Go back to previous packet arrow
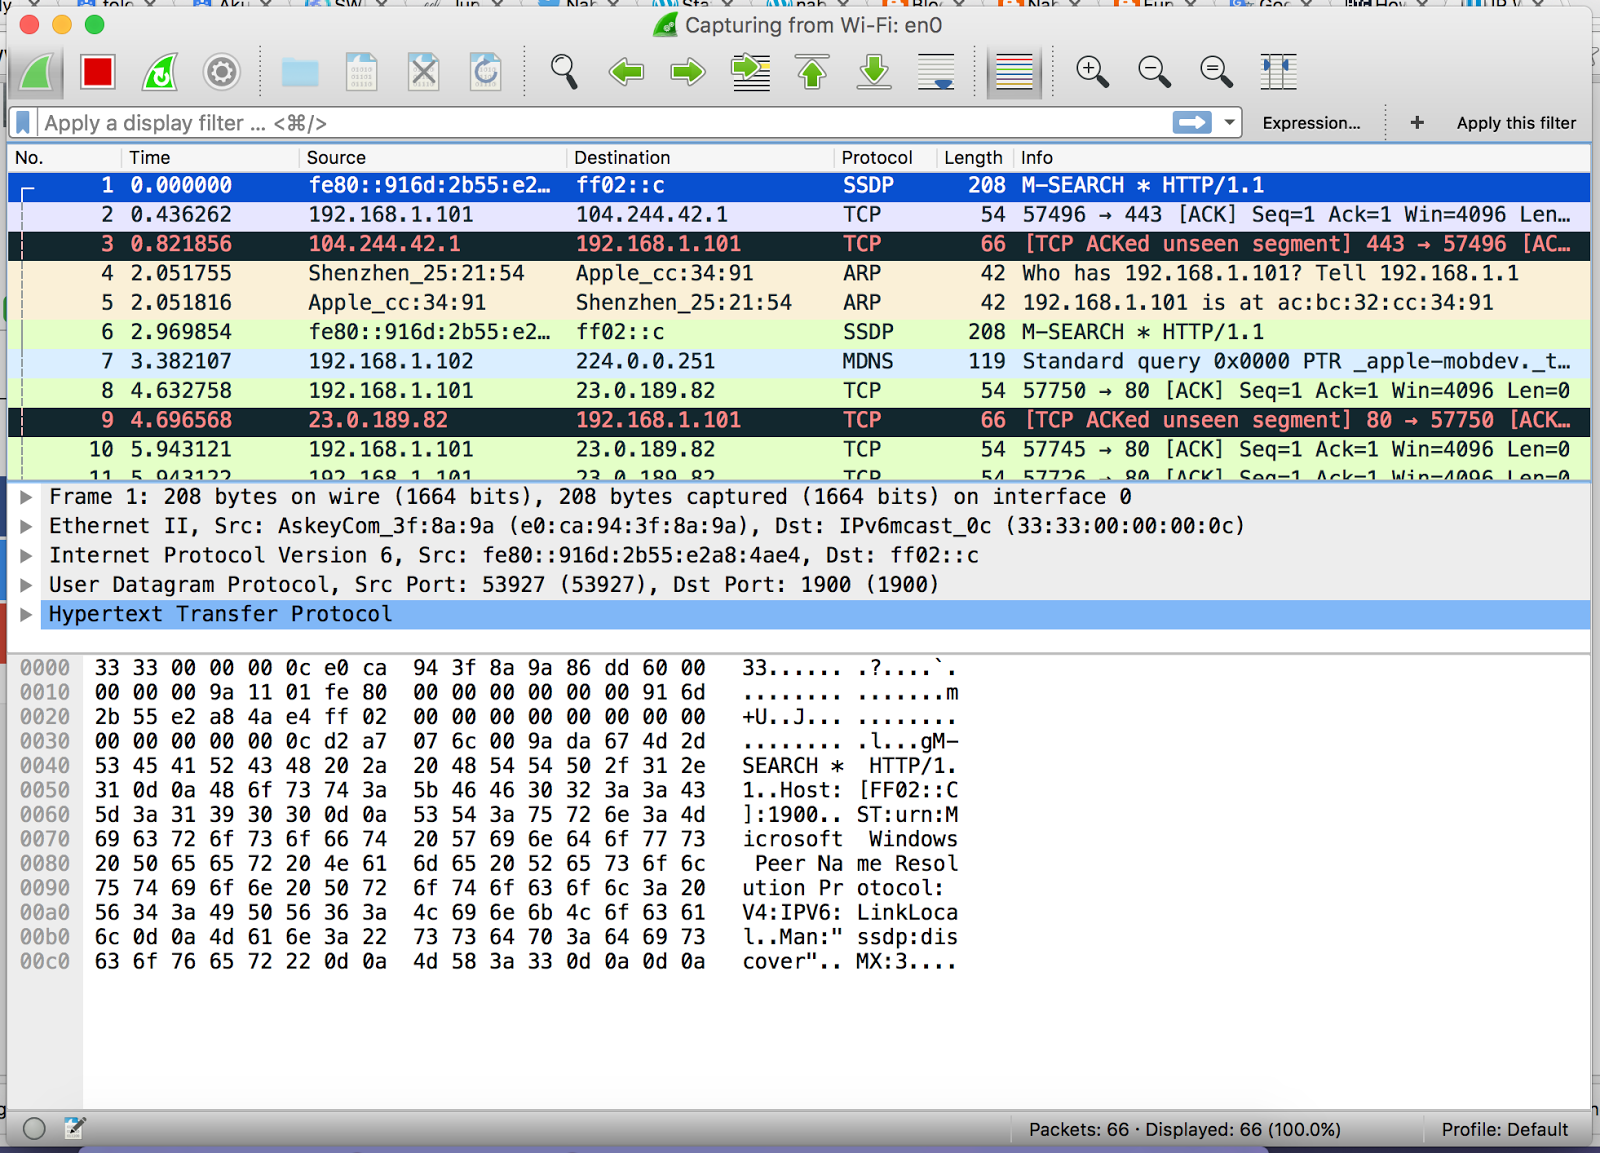Screen dimensions: 1600x1153 [x=626, y=72]
